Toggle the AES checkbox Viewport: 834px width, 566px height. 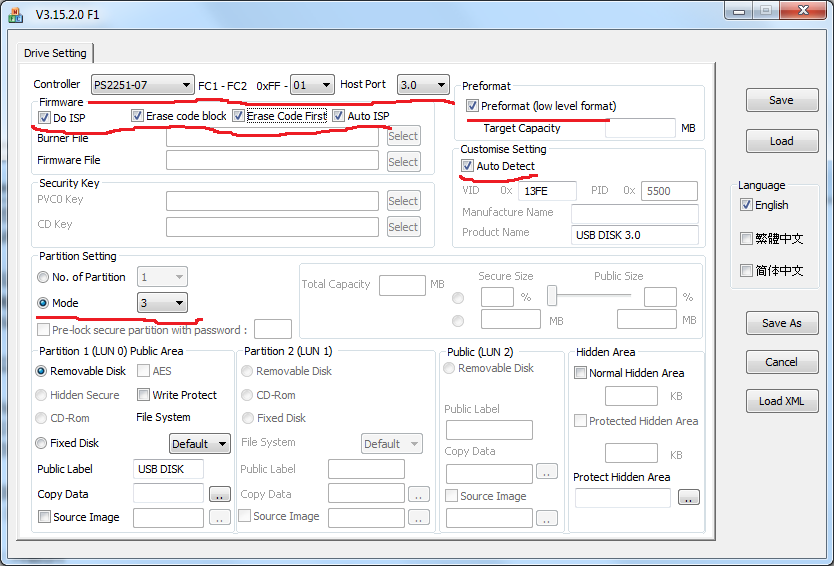(x=143, y=371)
